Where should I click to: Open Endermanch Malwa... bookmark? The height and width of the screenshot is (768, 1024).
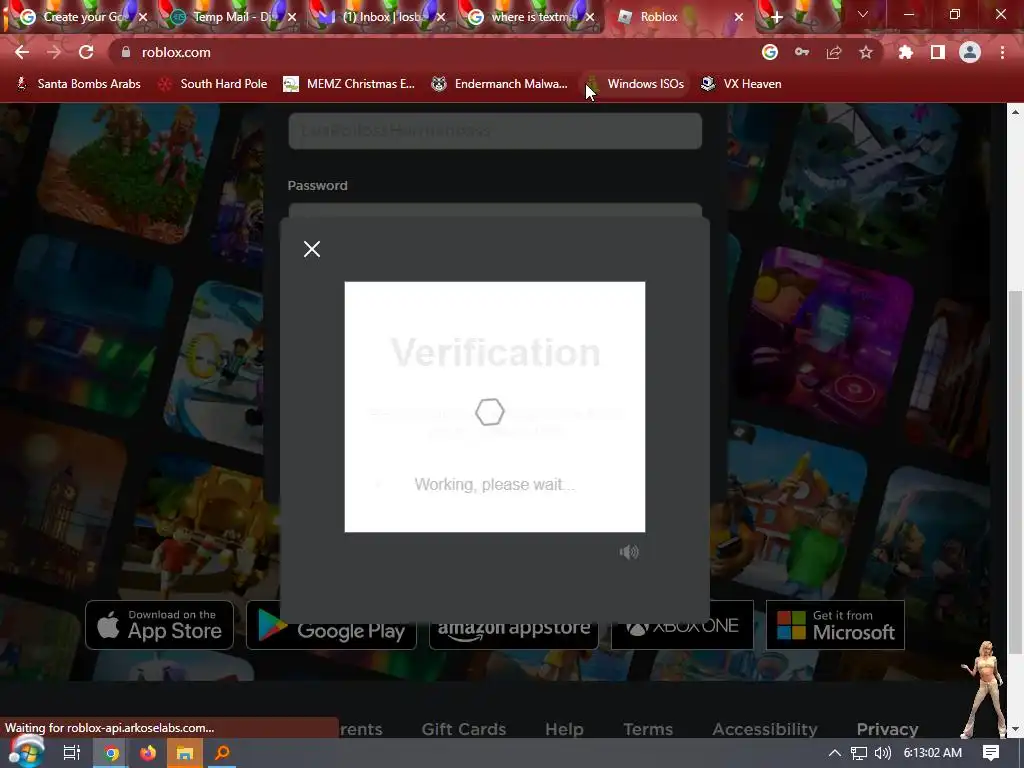(x=500, y=84)
